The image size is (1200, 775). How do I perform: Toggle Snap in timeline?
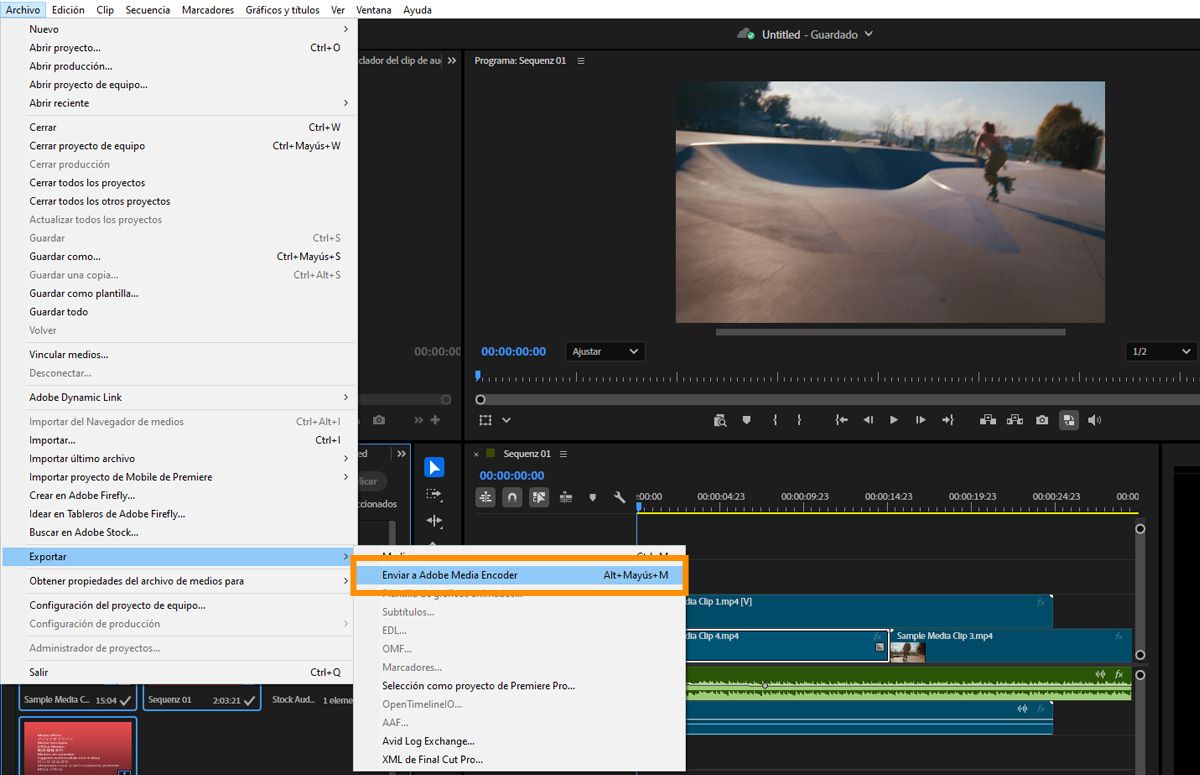[x=512, y=497]
